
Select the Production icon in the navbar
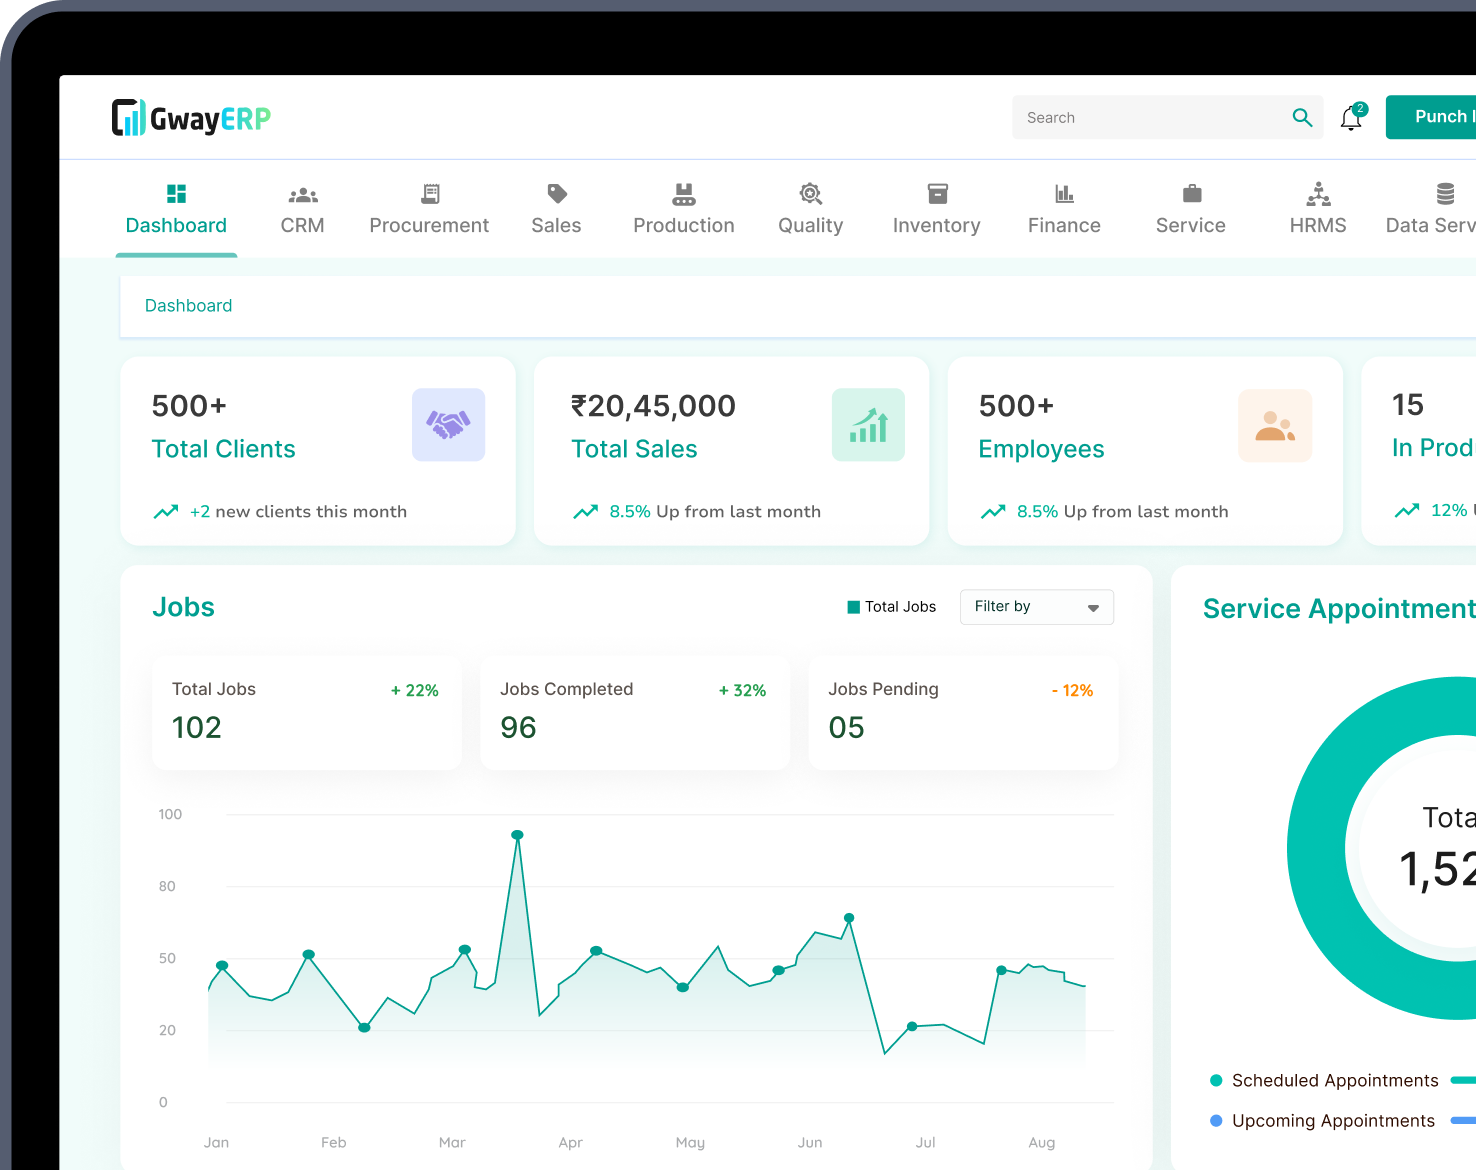(683, 193)
